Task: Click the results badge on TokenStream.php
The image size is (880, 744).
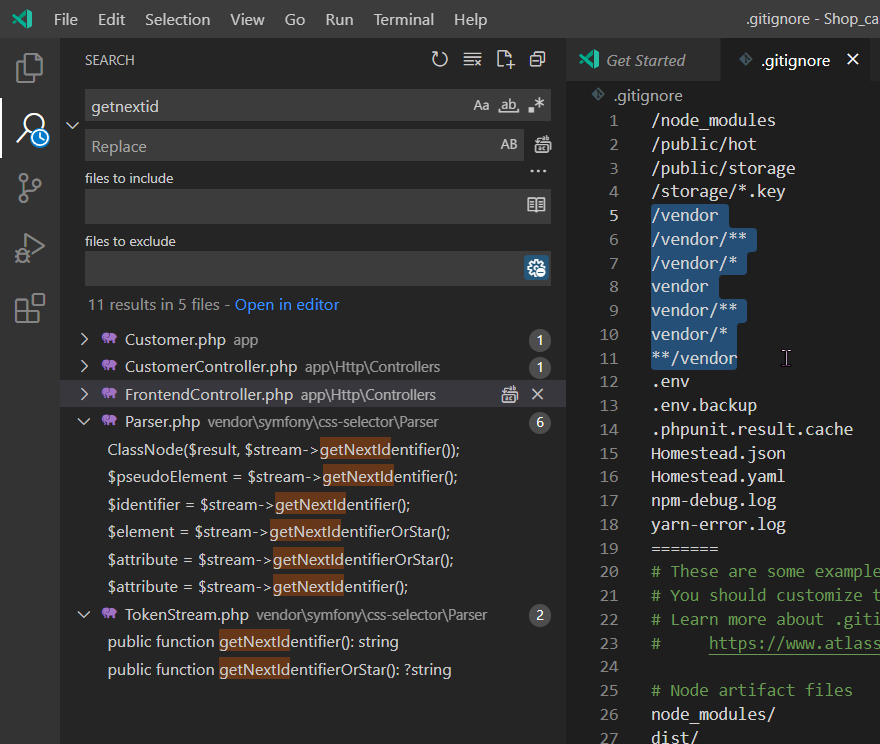Action: pyautogui.click(x=539, y=615)
